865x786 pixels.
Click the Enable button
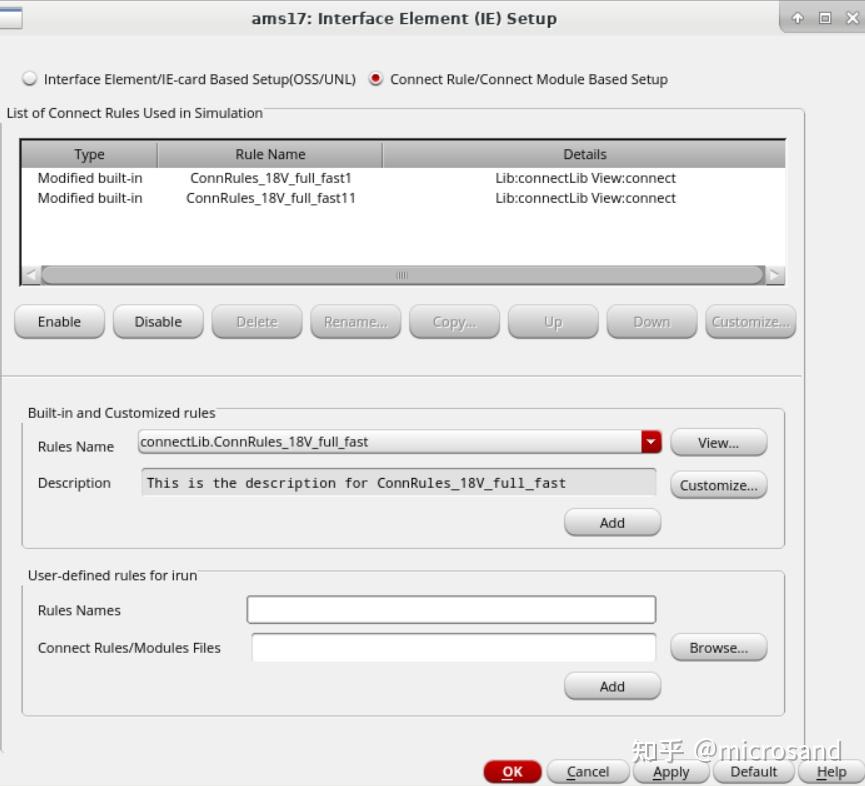pyautogui.click(x=60, y=322)
